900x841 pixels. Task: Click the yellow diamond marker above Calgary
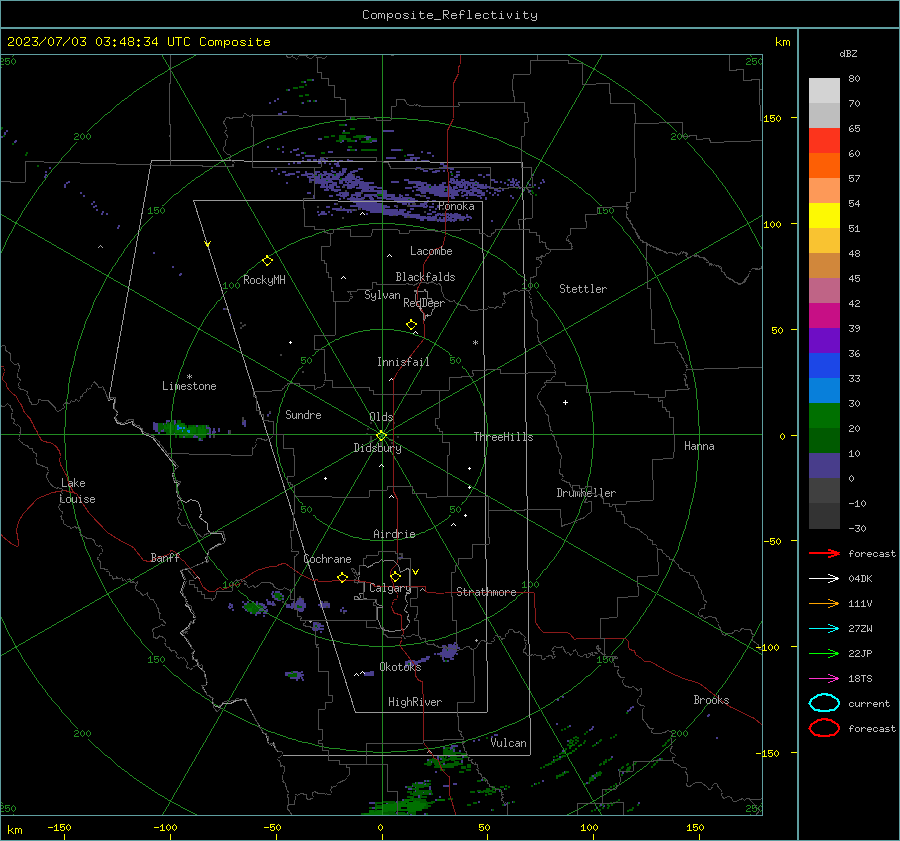tap(395, 576)
